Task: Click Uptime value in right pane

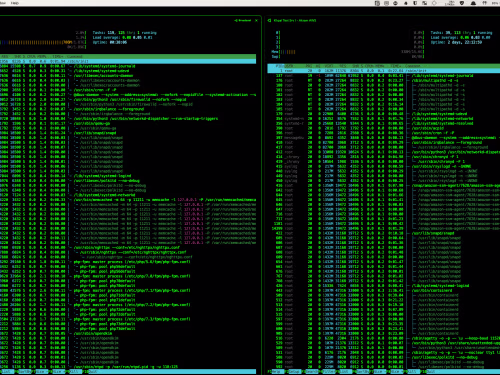Action: click(465, 42)
